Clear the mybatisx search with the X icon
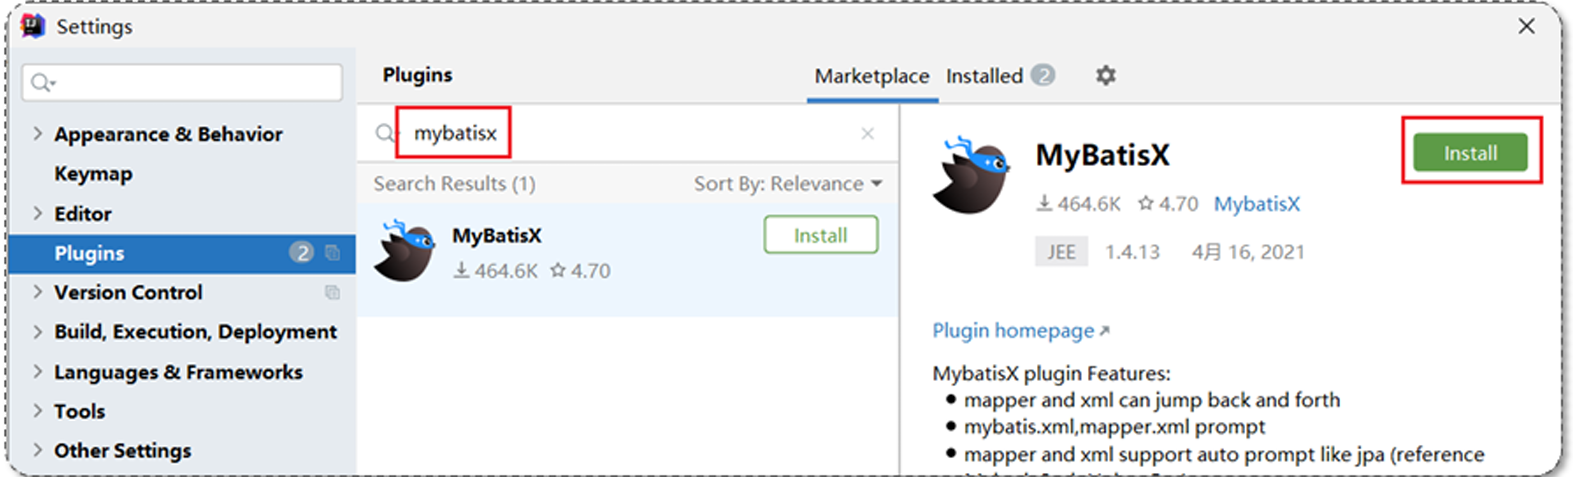 (867, 133)
